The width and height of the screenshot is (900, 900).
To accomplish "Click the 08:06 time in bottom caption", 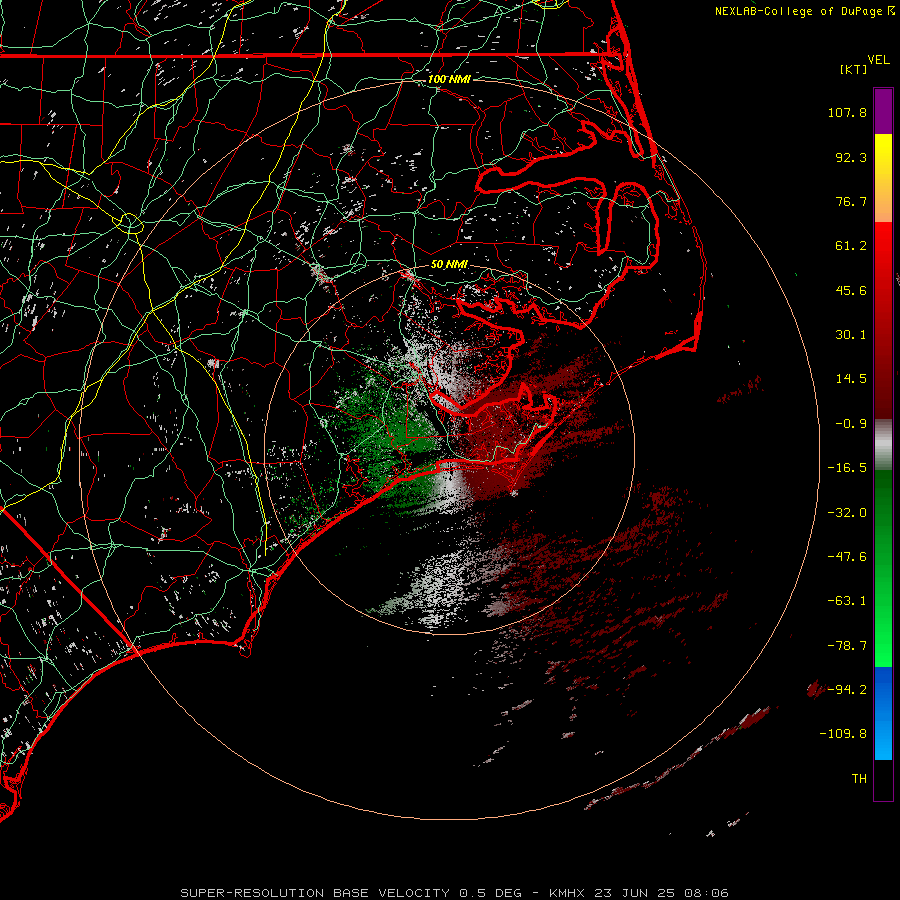I will pos(707,893).
